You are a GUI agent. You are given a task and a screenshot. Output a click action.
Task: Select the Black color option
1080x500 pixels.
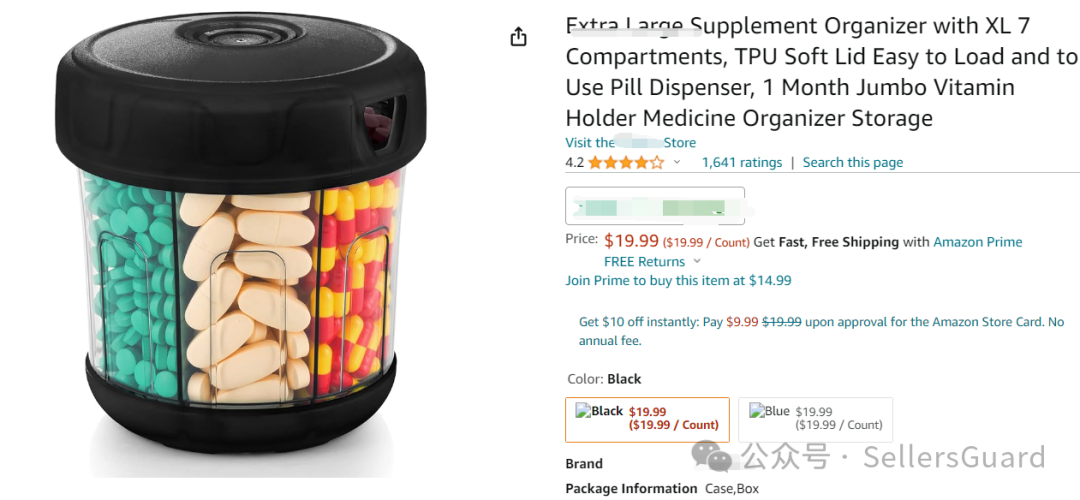647,419
